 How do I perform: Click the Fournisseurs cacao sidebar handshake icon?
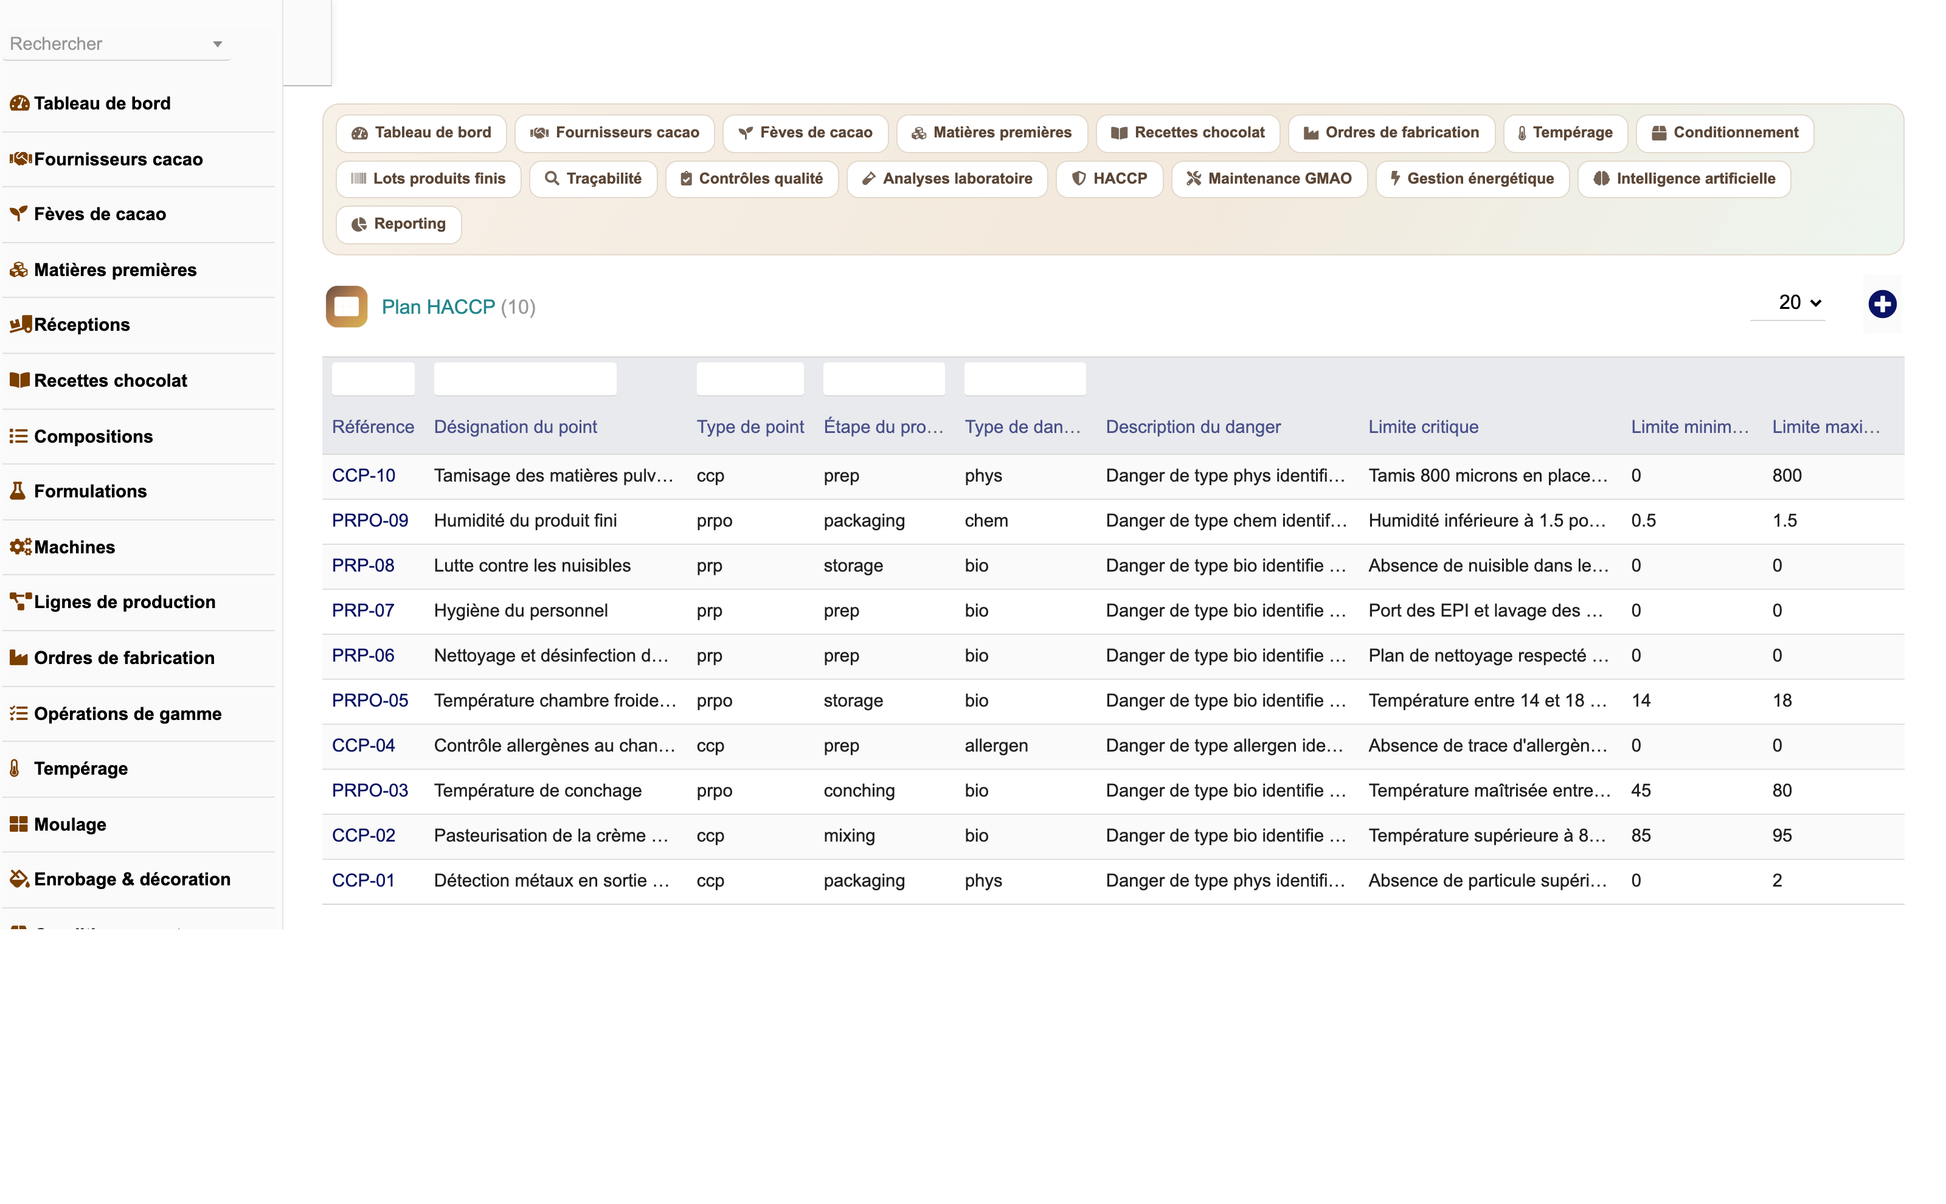point(20,159)
